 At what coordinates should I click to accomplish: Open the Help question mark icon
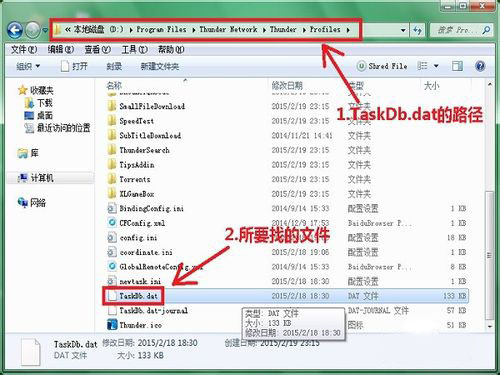pyautogui.click(x=480, y=66)
